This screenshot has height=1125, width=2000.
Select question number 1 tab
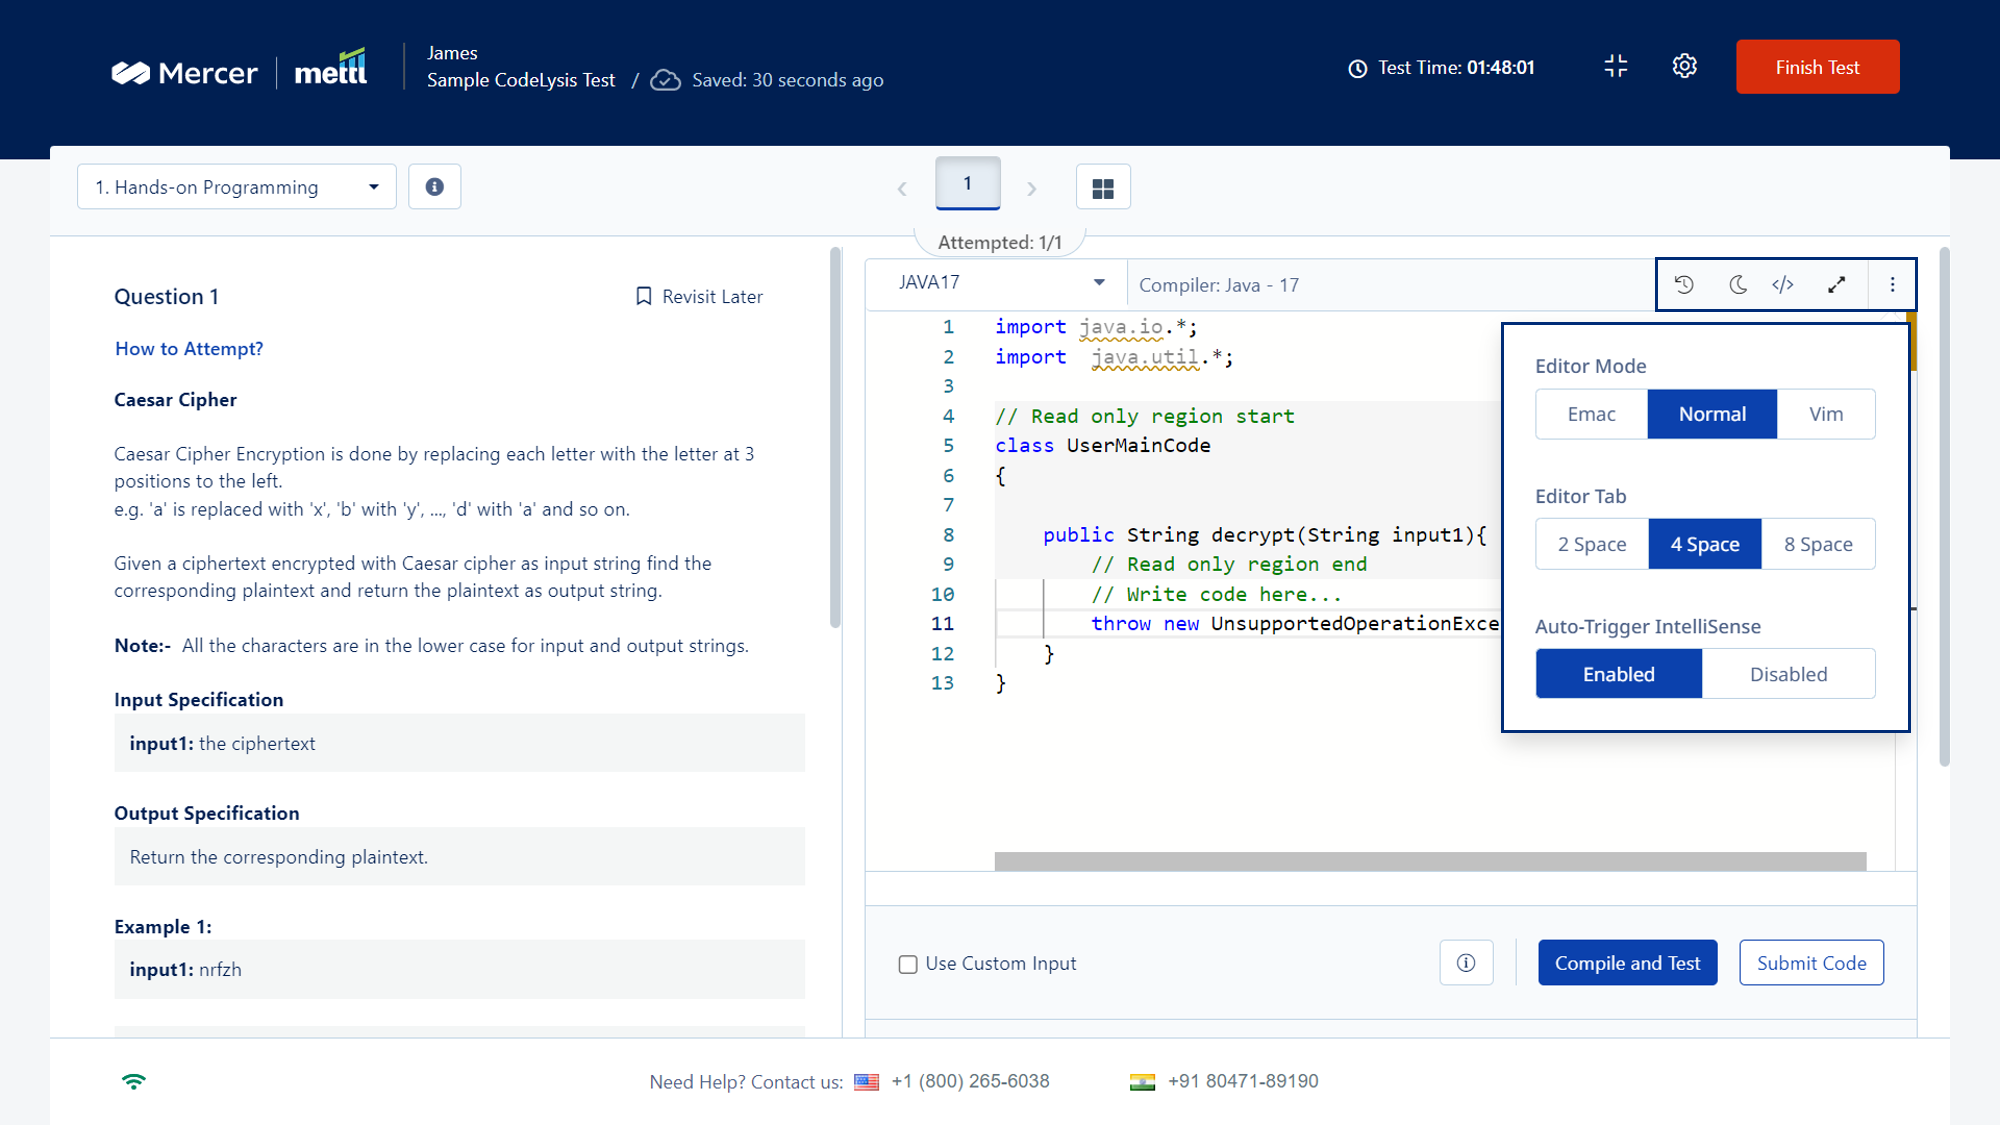coord(967,183)
